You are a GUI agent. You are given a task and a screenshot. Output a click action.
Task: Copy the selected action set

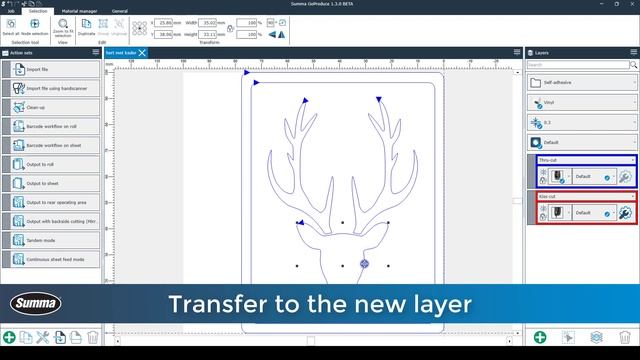(x=26, y=338)
